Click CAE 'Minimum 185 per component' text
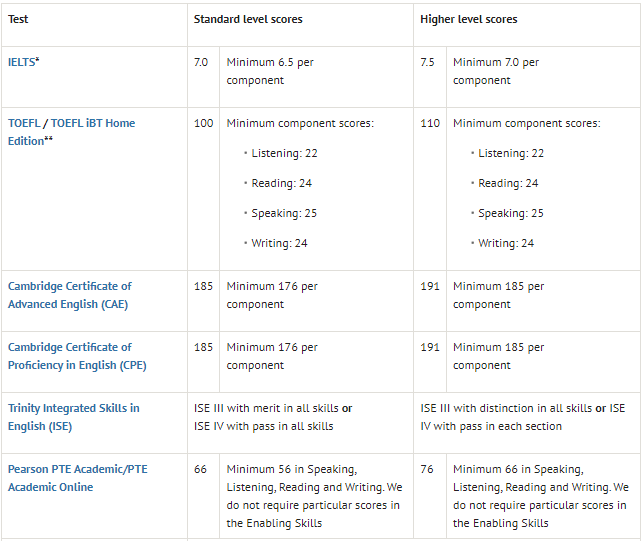641x541 pixels. tap(498, 295)
